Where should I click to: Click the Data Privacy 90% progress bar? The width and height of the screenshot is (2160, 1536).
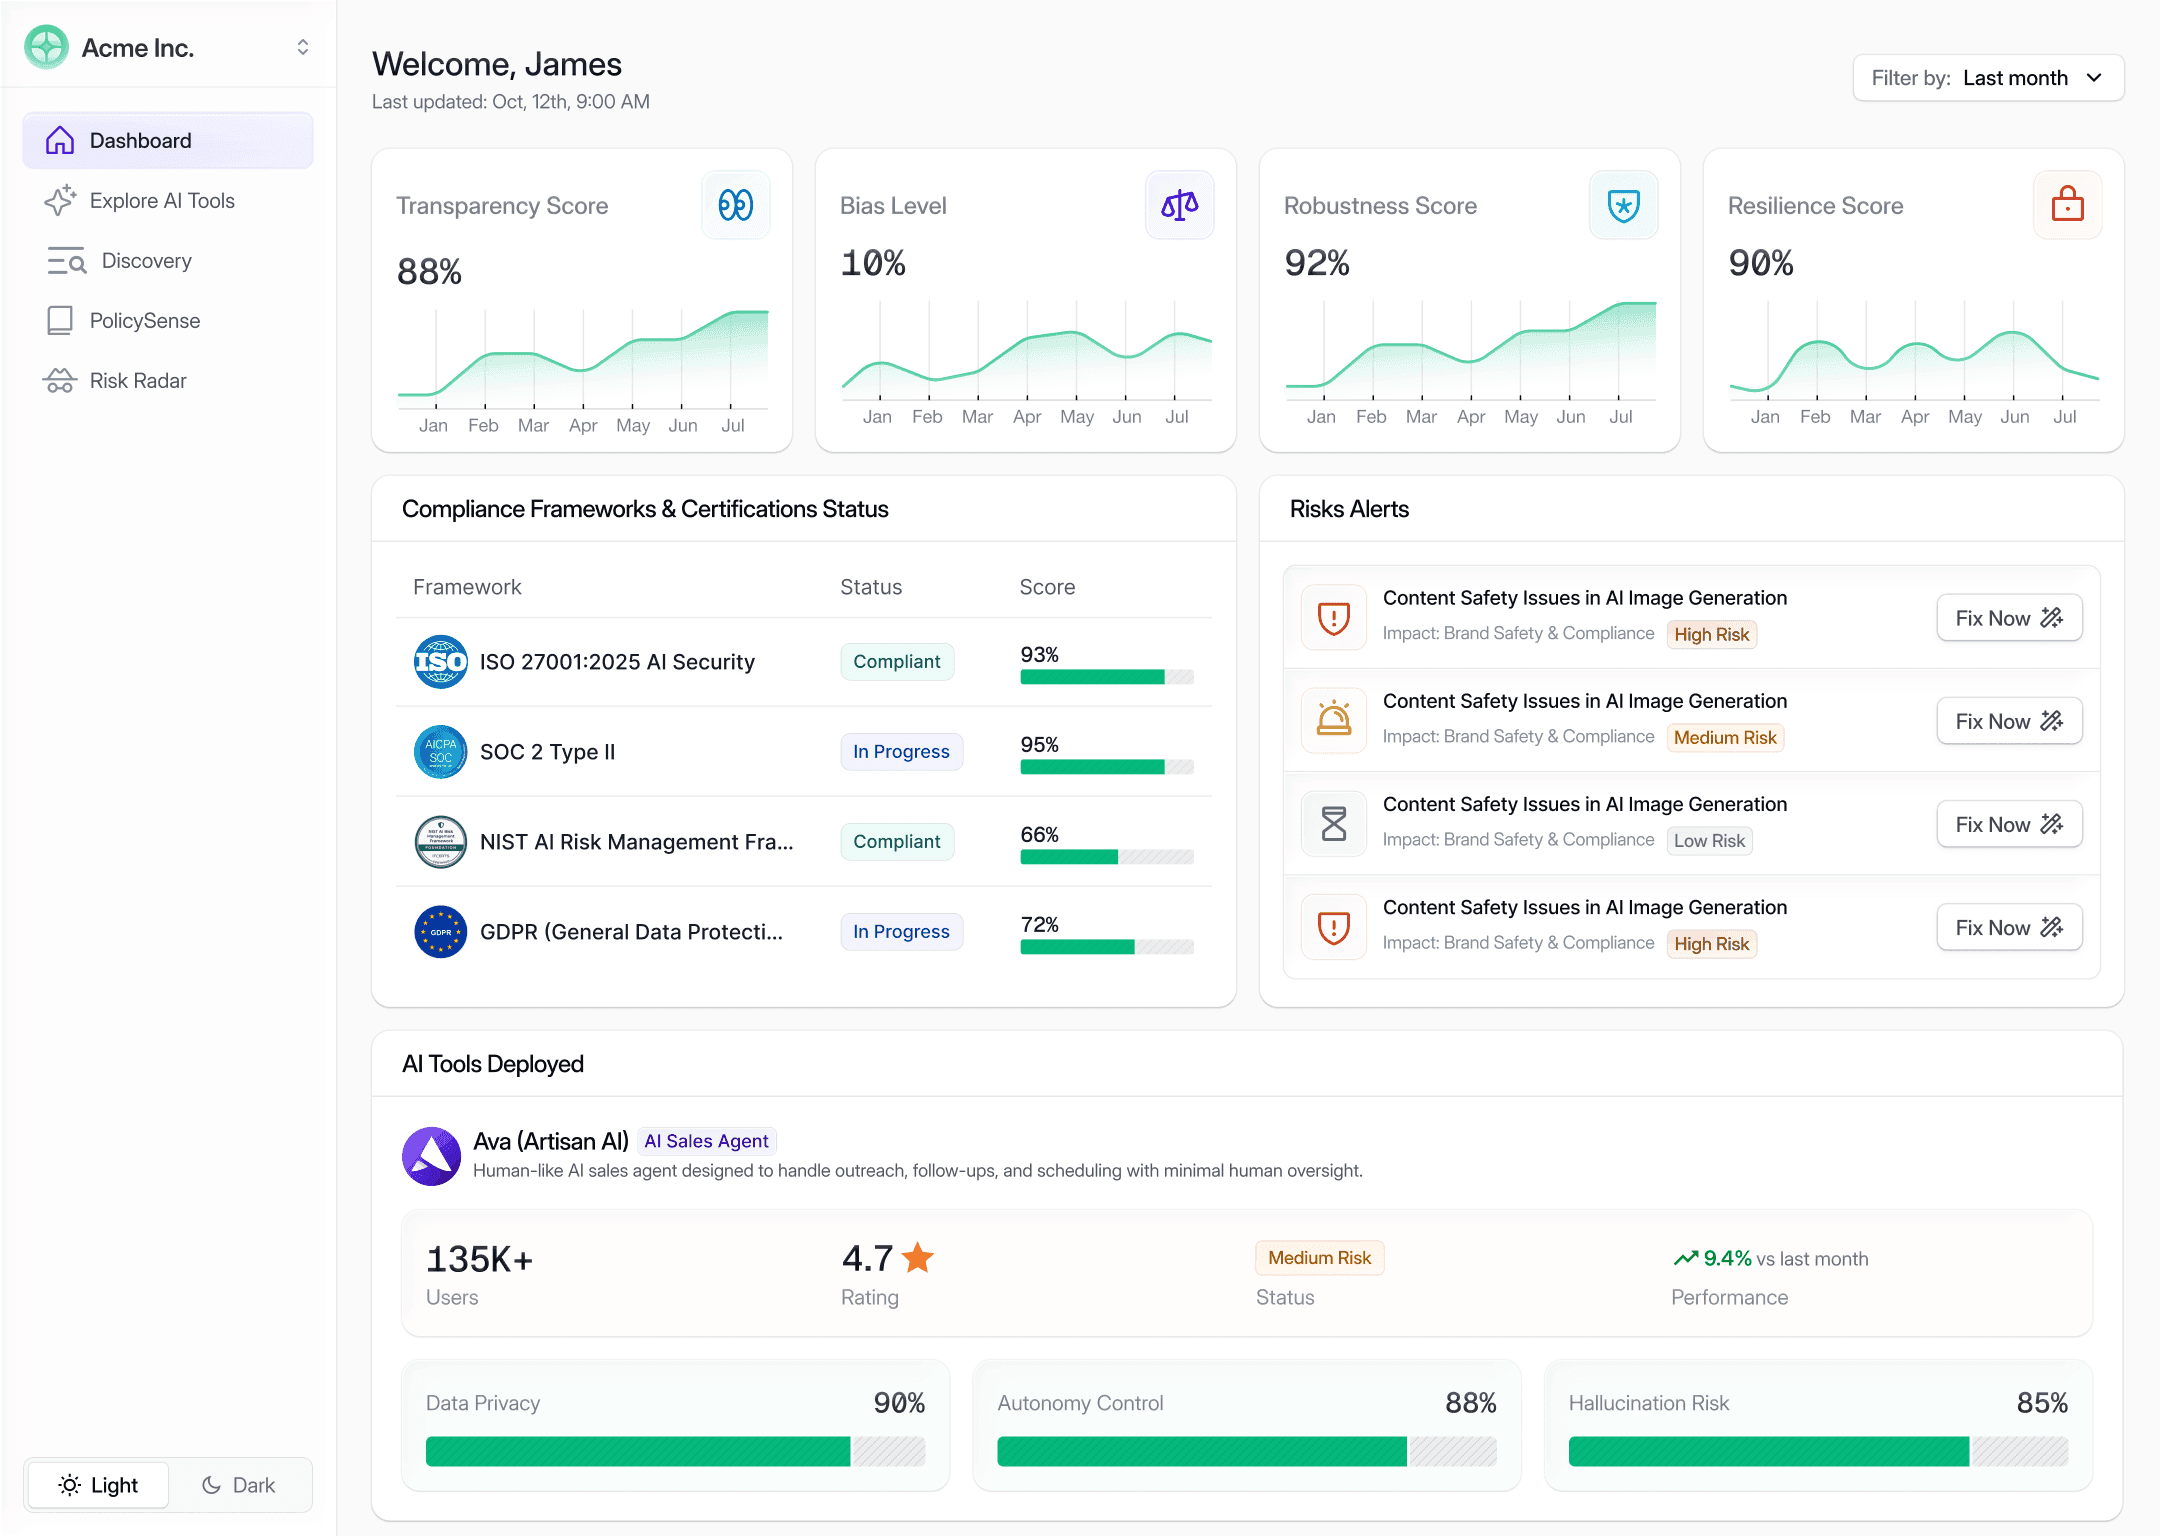click(675, 1451)
